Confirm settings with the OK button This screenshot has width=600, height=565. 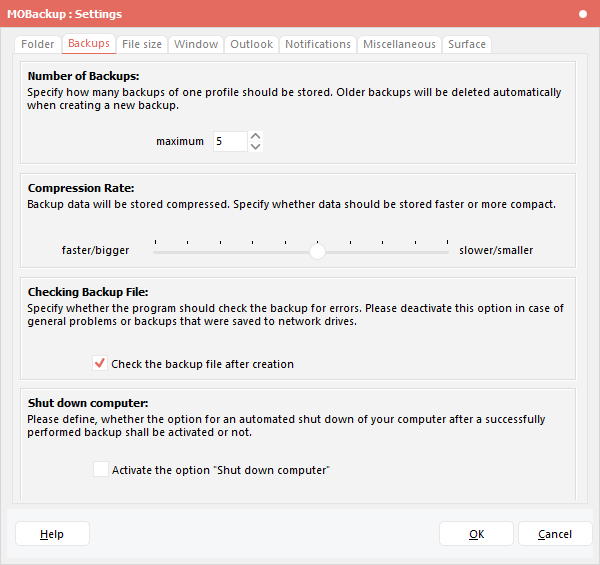tap(477, 534)
